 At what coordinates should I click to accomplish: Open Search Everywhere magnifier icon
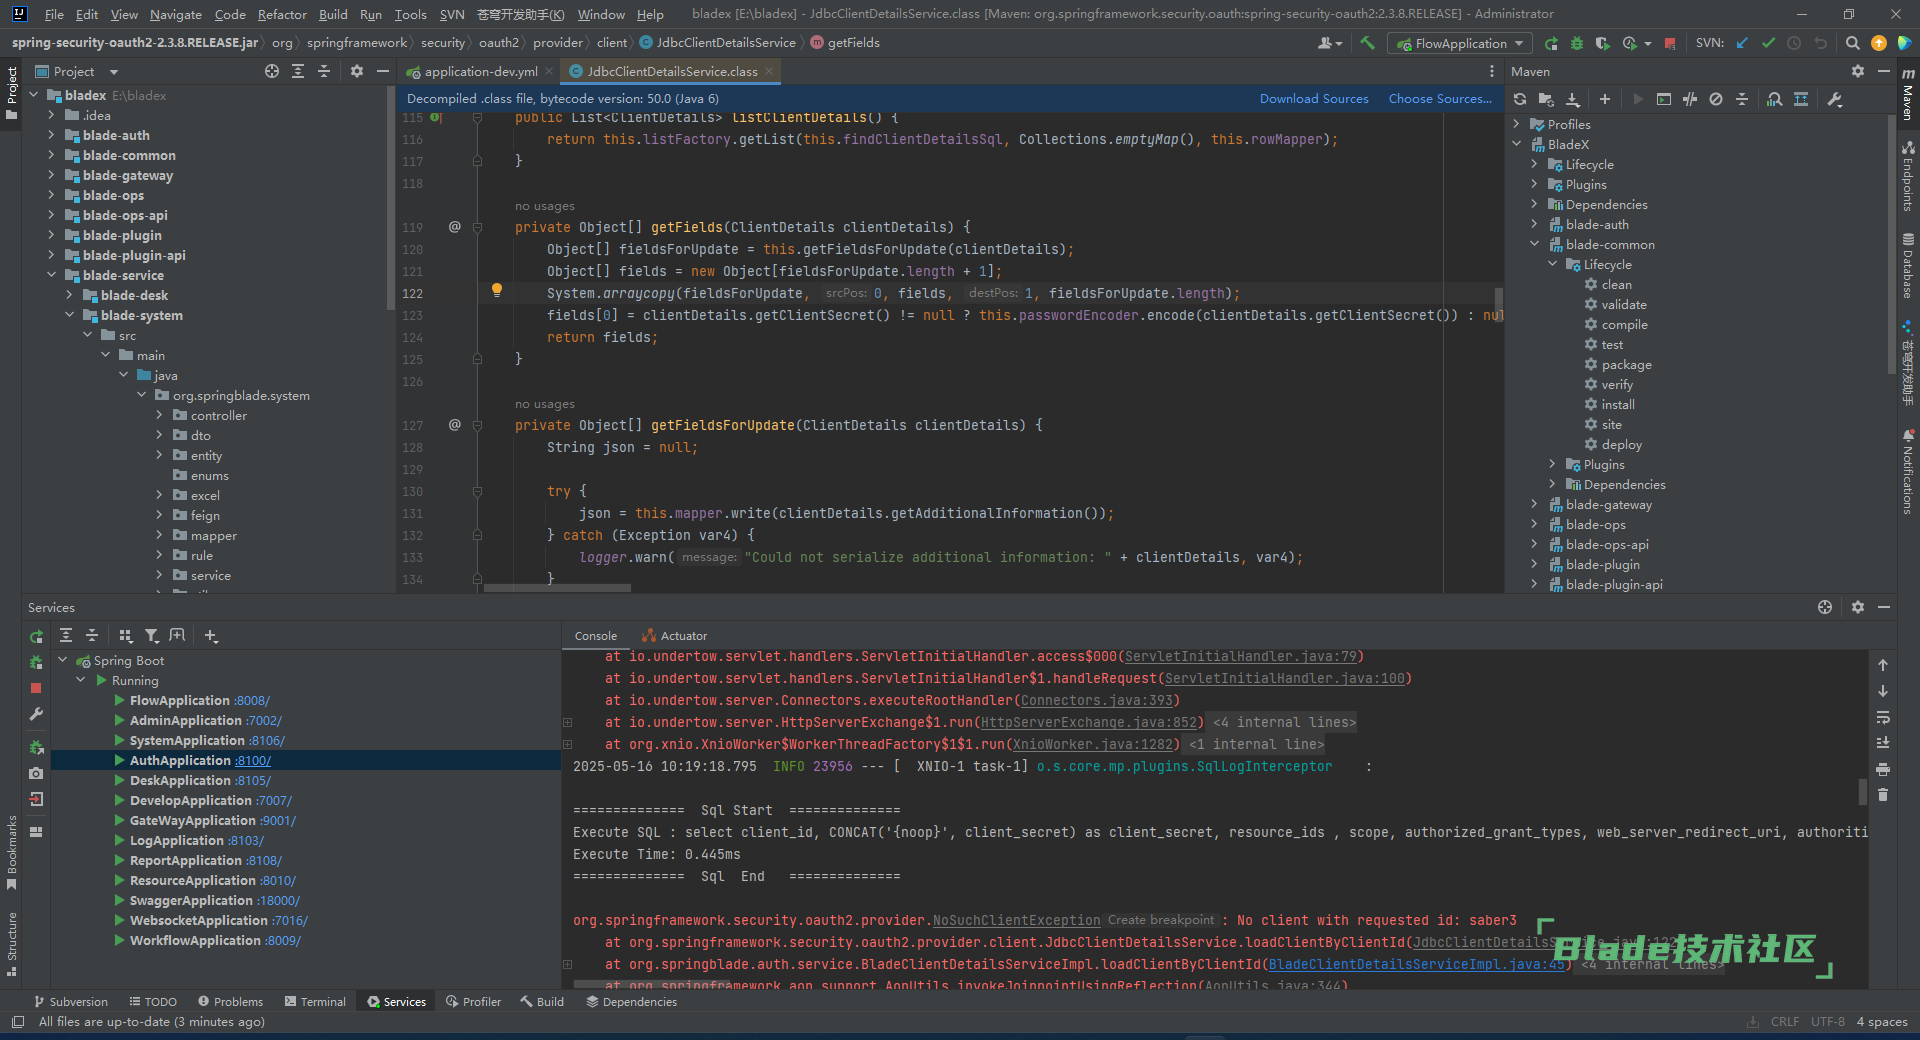point(1852,43)
